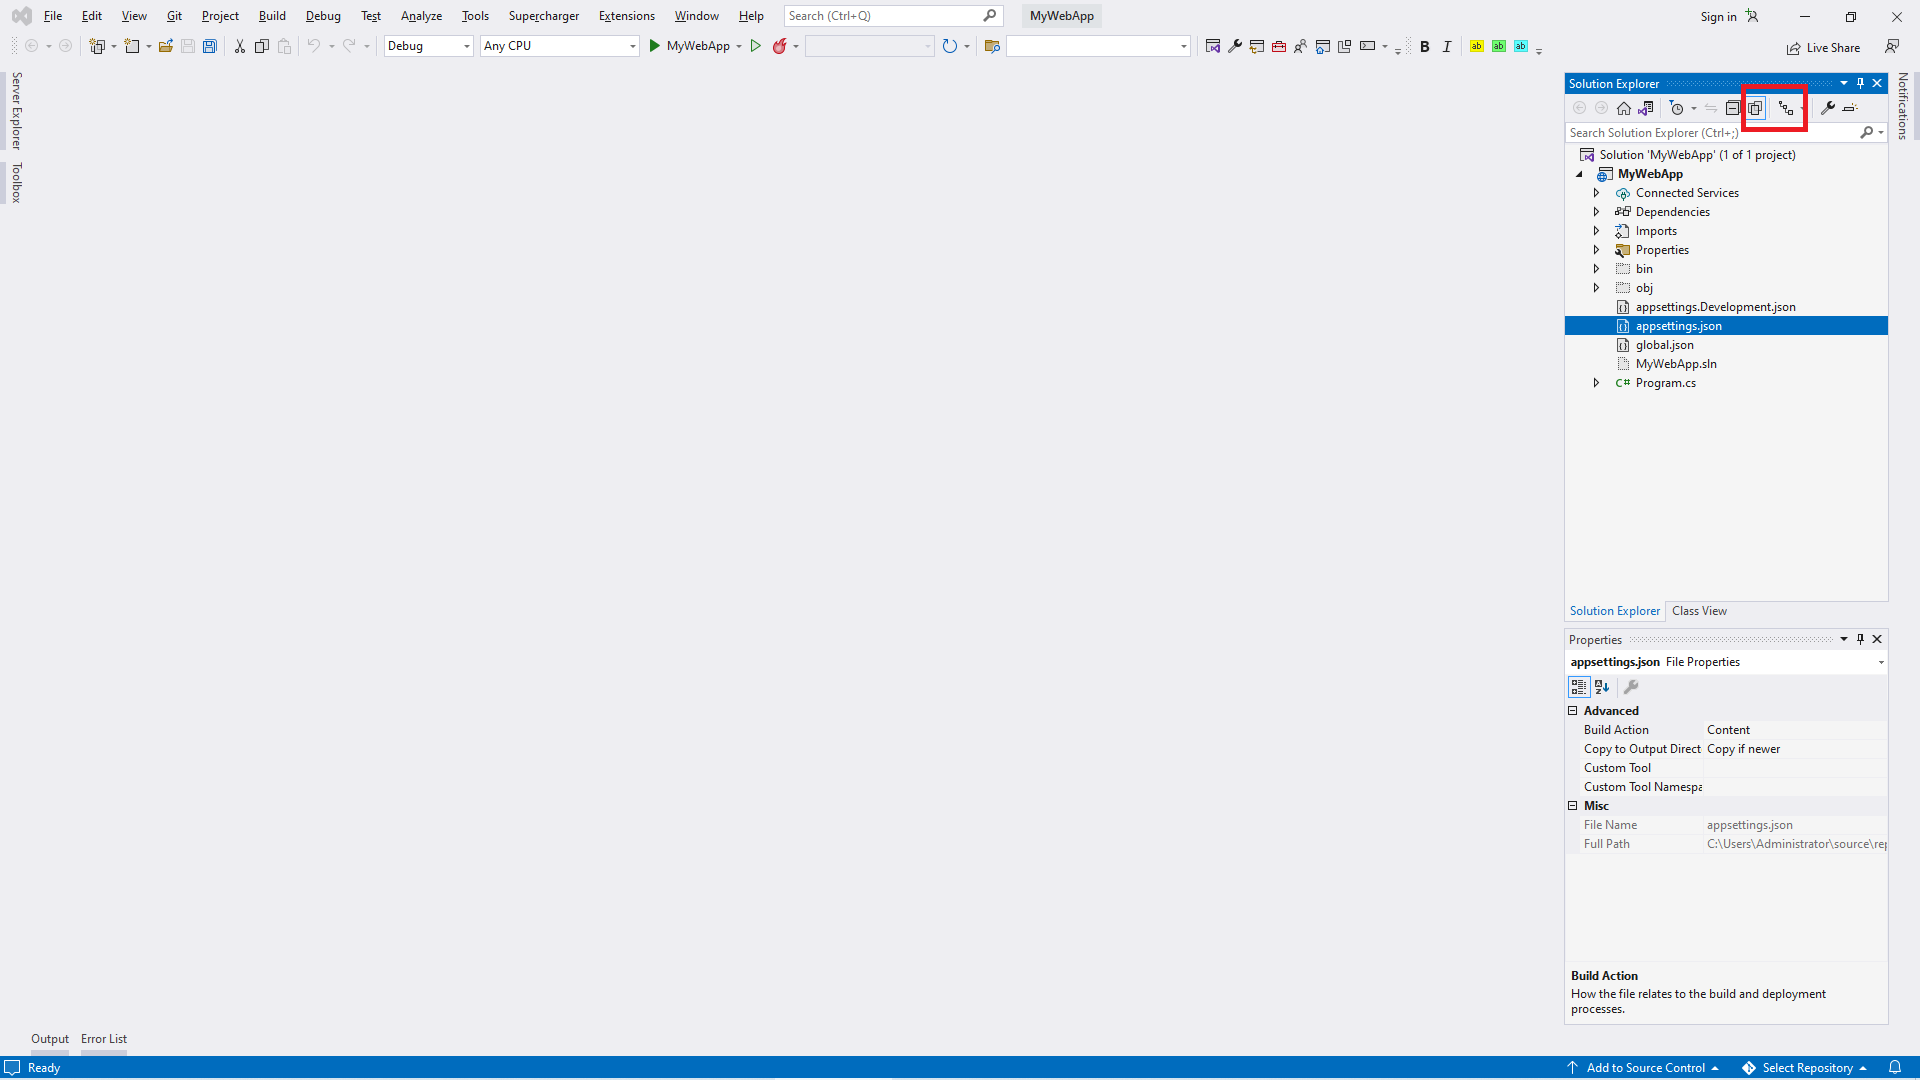Click the Search Solution Explorer input field
The image size is (1920, 1080).
point(1710,133)
